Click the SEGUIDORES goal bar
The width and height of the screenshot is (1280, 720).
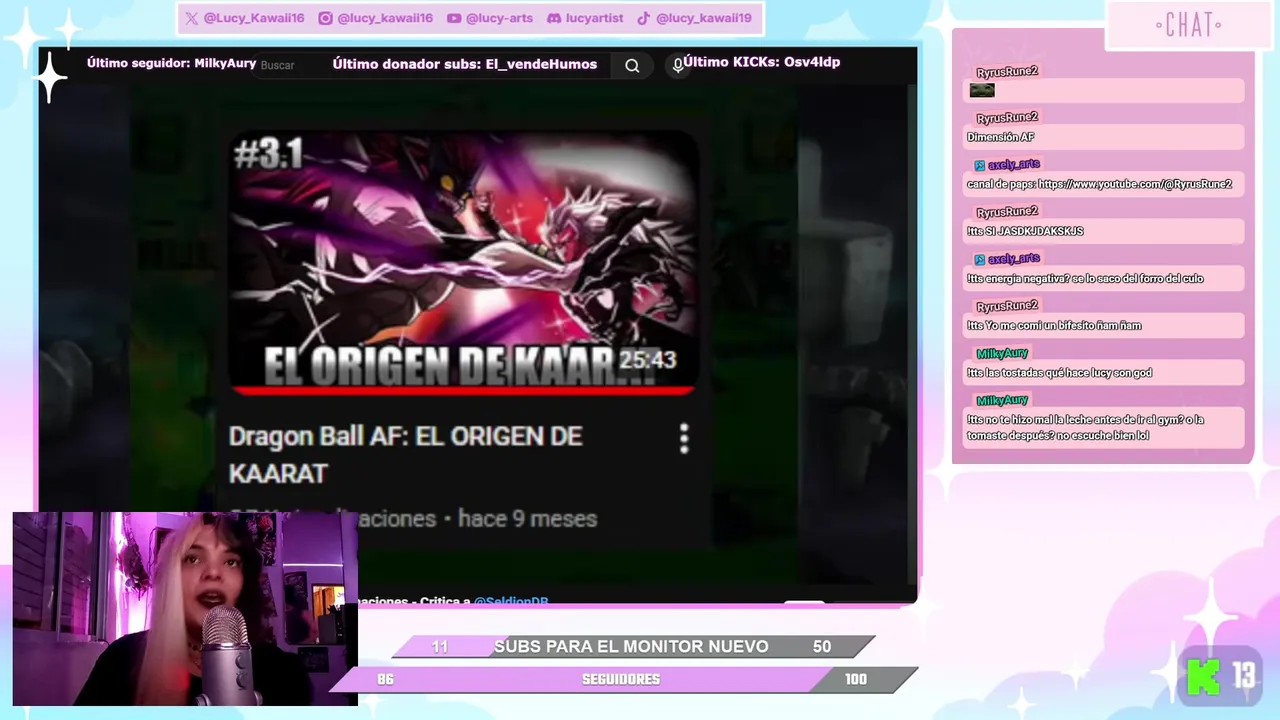tap(622, 679)
